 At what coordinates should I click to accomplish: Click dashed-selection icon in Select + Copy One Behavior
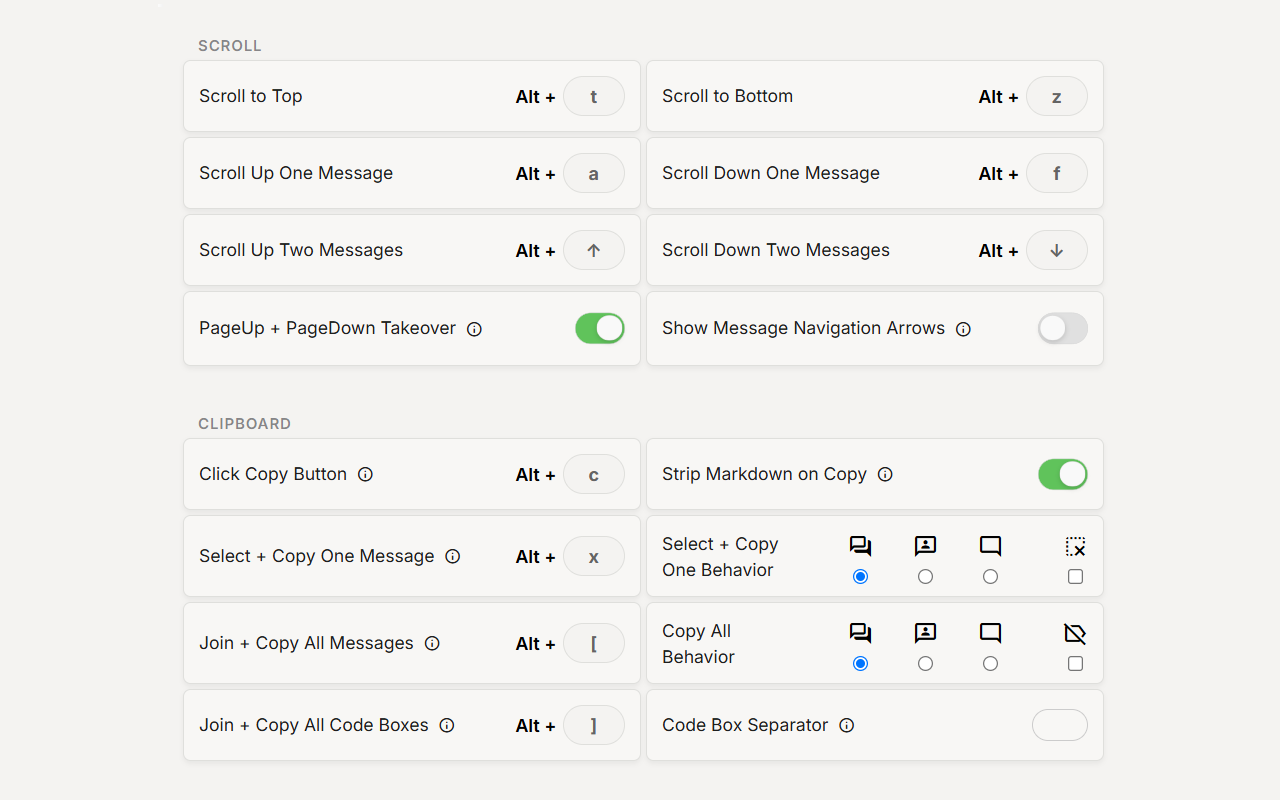(x=1075, y=547)
